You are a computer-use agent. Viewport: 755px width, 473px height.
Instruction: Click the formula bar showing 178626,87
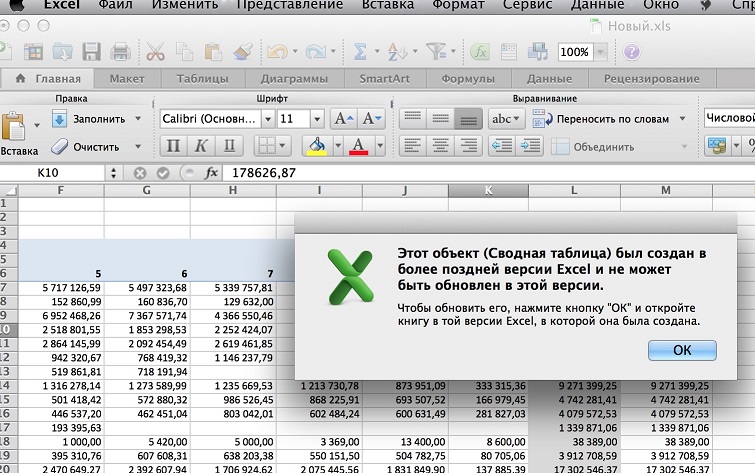(x=489, y=173)
